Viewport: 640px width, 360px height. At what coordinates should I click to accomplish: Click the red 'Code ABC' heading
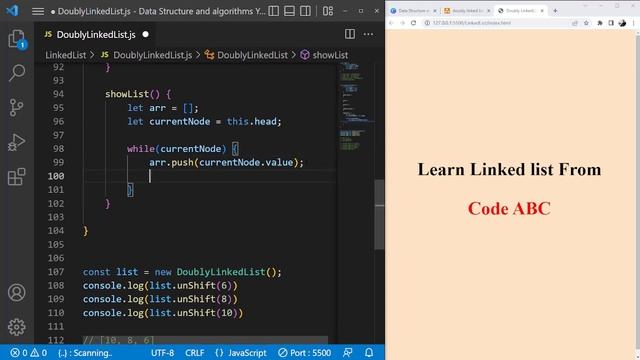509,208
